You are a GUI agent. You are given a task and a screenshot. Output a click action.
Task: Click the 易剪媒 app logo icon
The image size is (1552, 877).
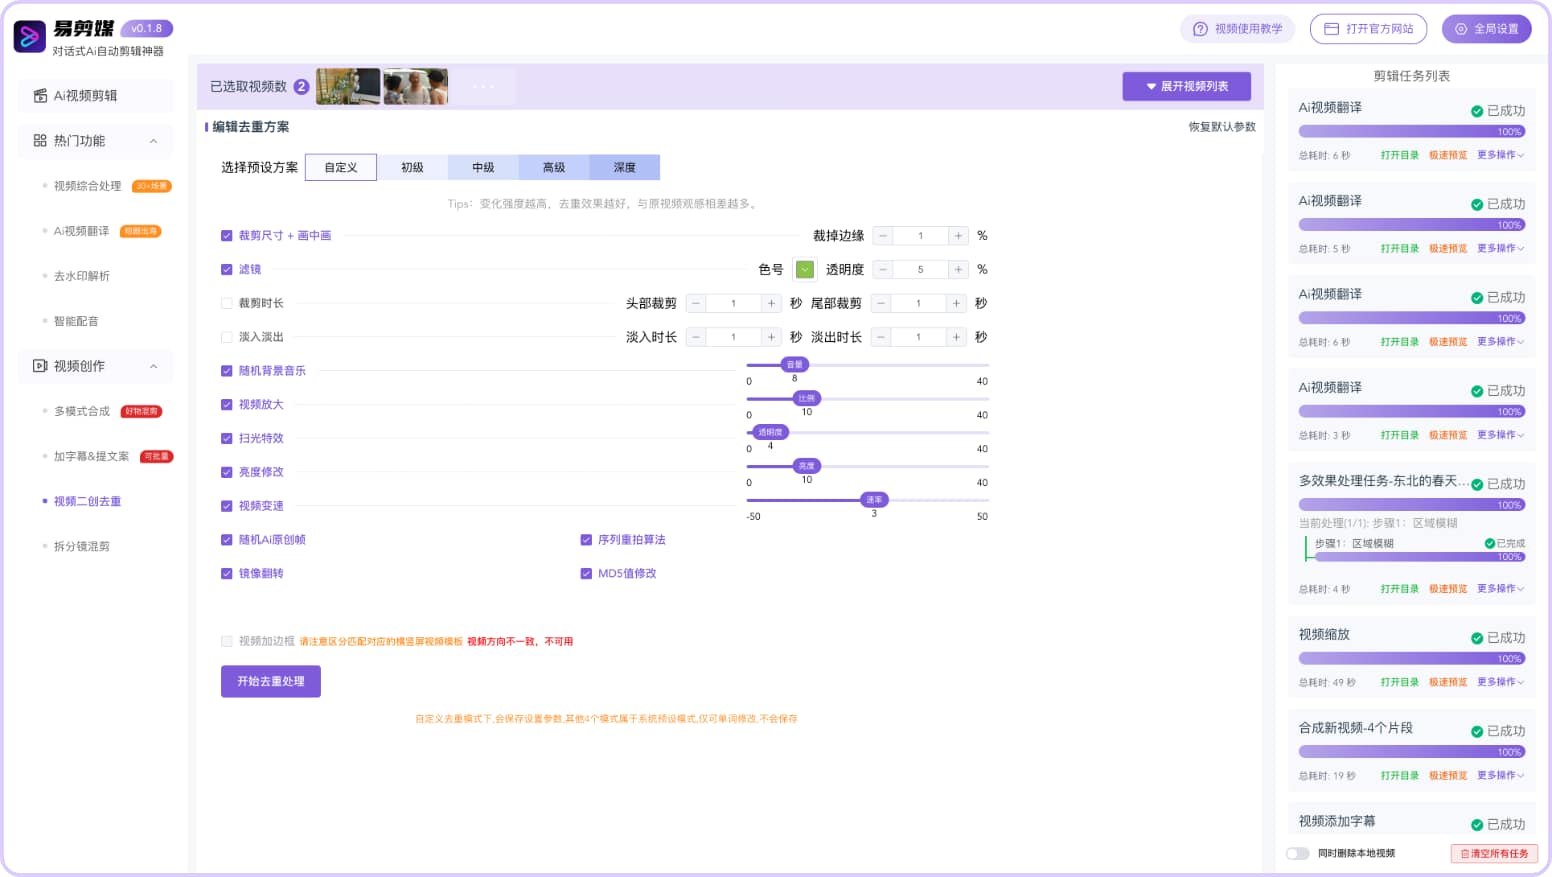[x=29, y=37]
